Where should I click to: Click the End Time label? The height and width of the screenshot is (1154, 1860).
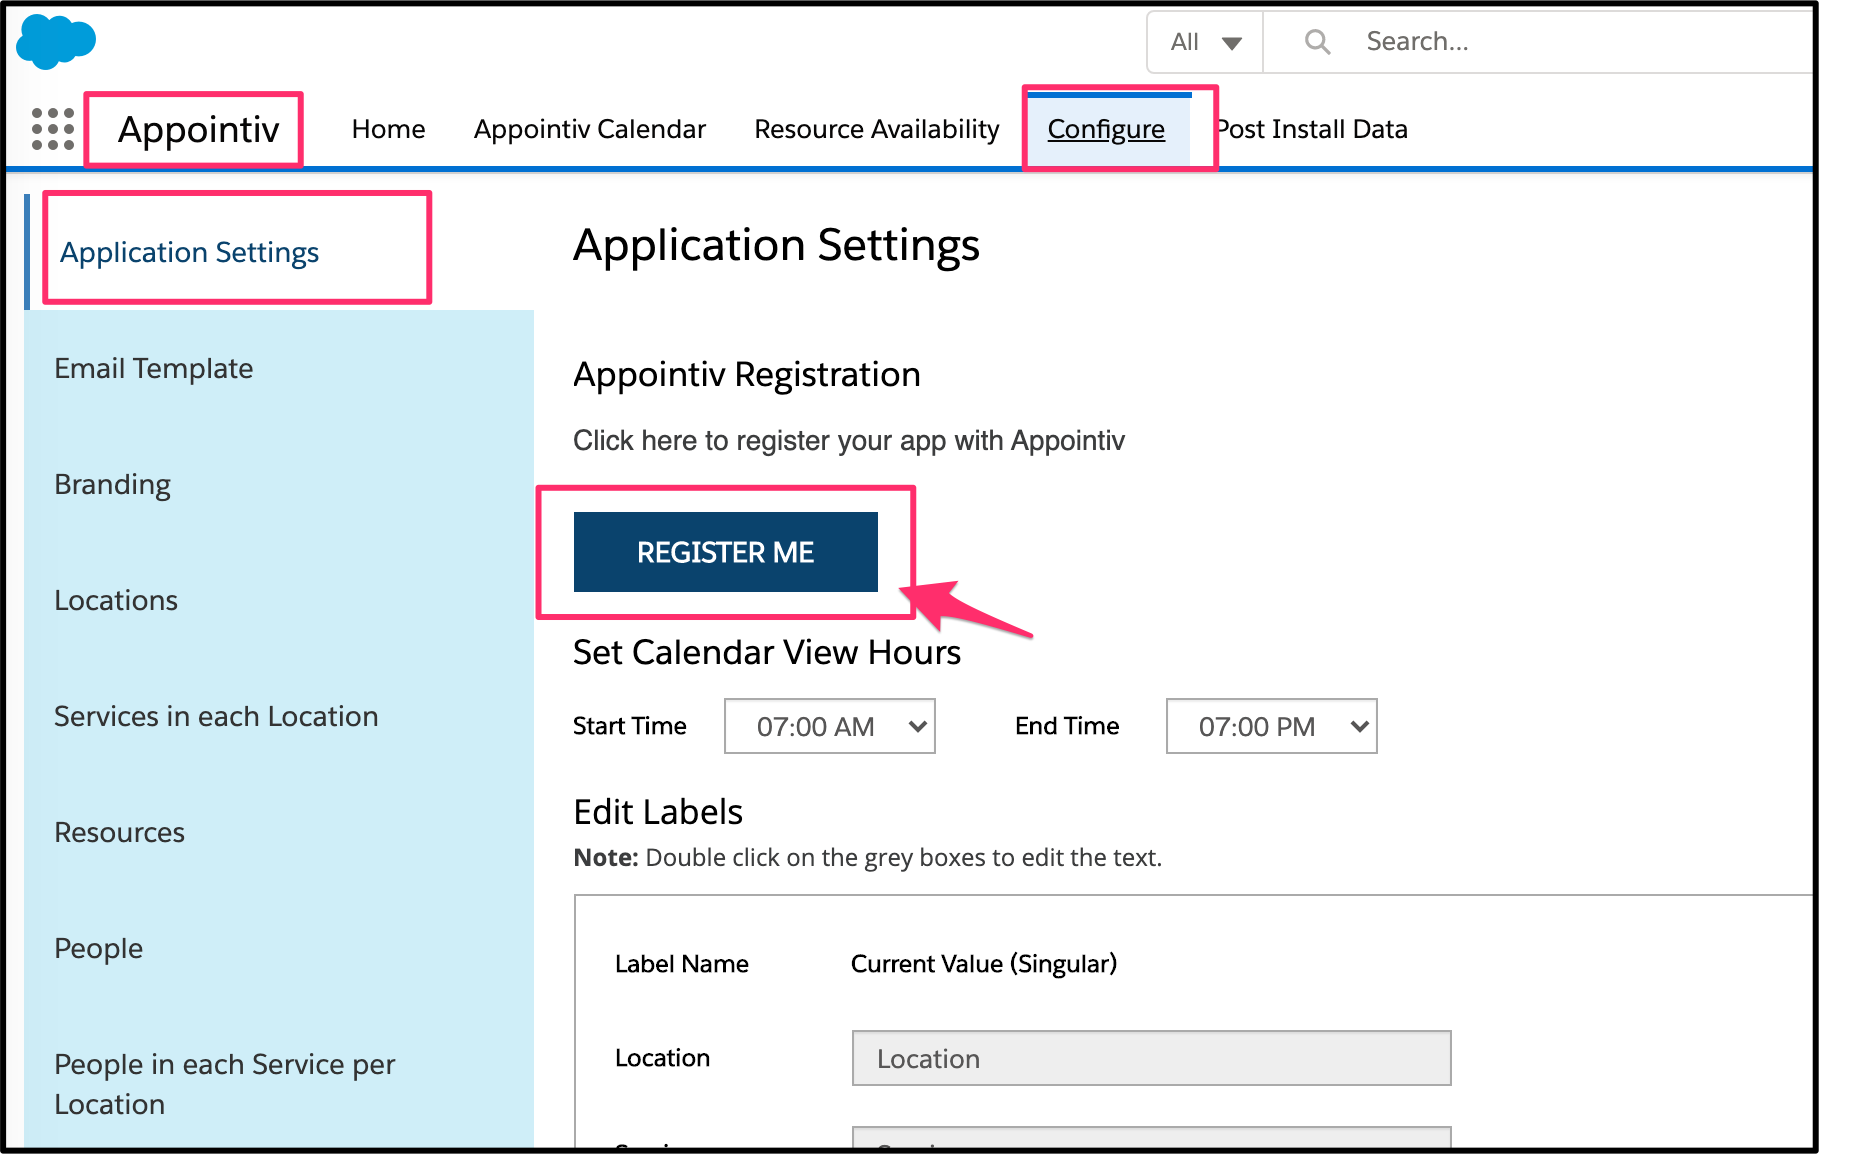click(1067, 726)
